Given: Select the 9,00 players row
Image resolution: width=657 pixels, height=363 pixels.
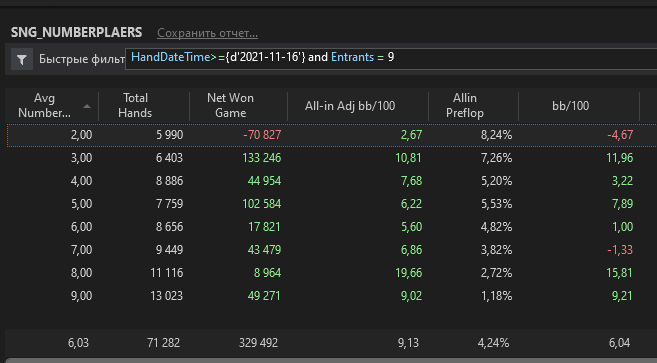Looking at the screenshot, I should coord(331,296).
